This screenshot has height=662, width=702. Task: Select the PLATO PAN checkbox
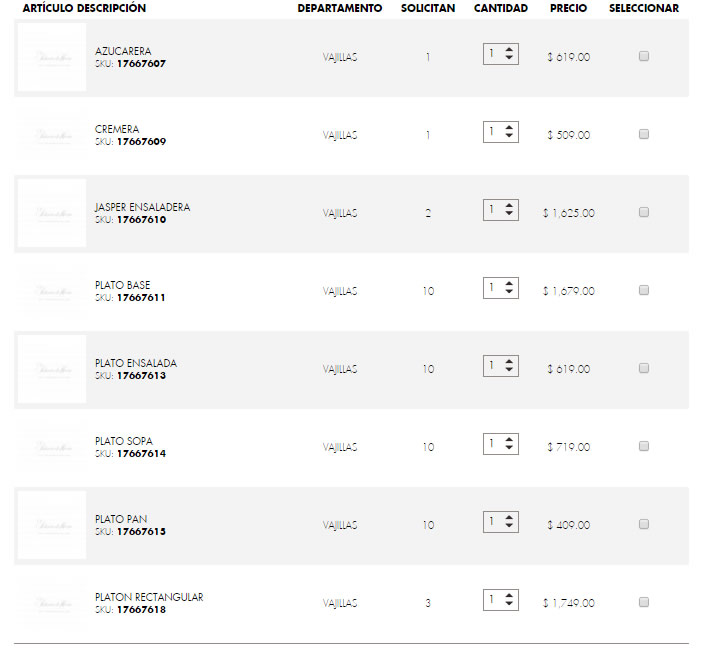(644, 524)
